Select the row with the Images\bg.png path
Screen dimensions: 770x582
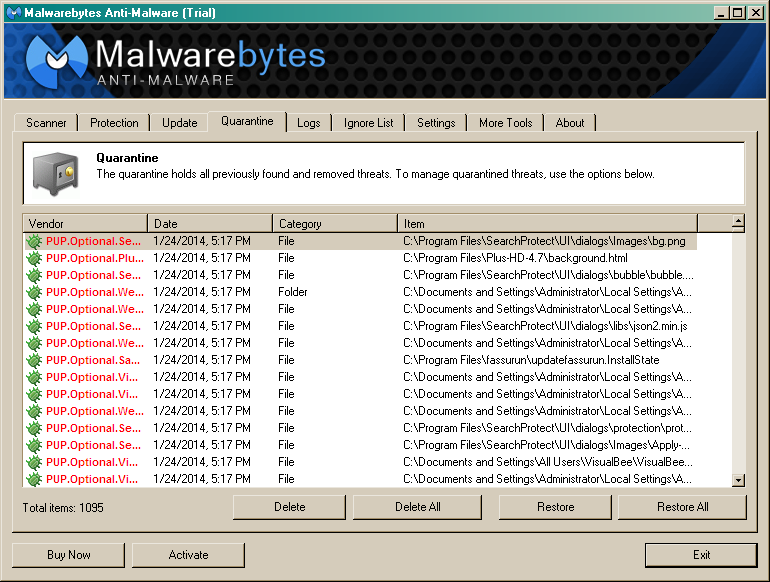coord(360,241)
